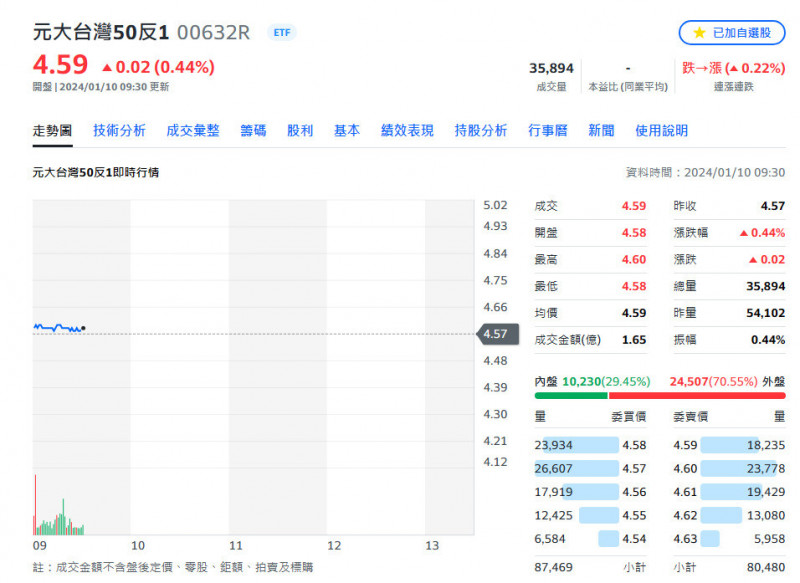
Task: Click the 5.02 upper limit axis label
Action: click(495, 206)
